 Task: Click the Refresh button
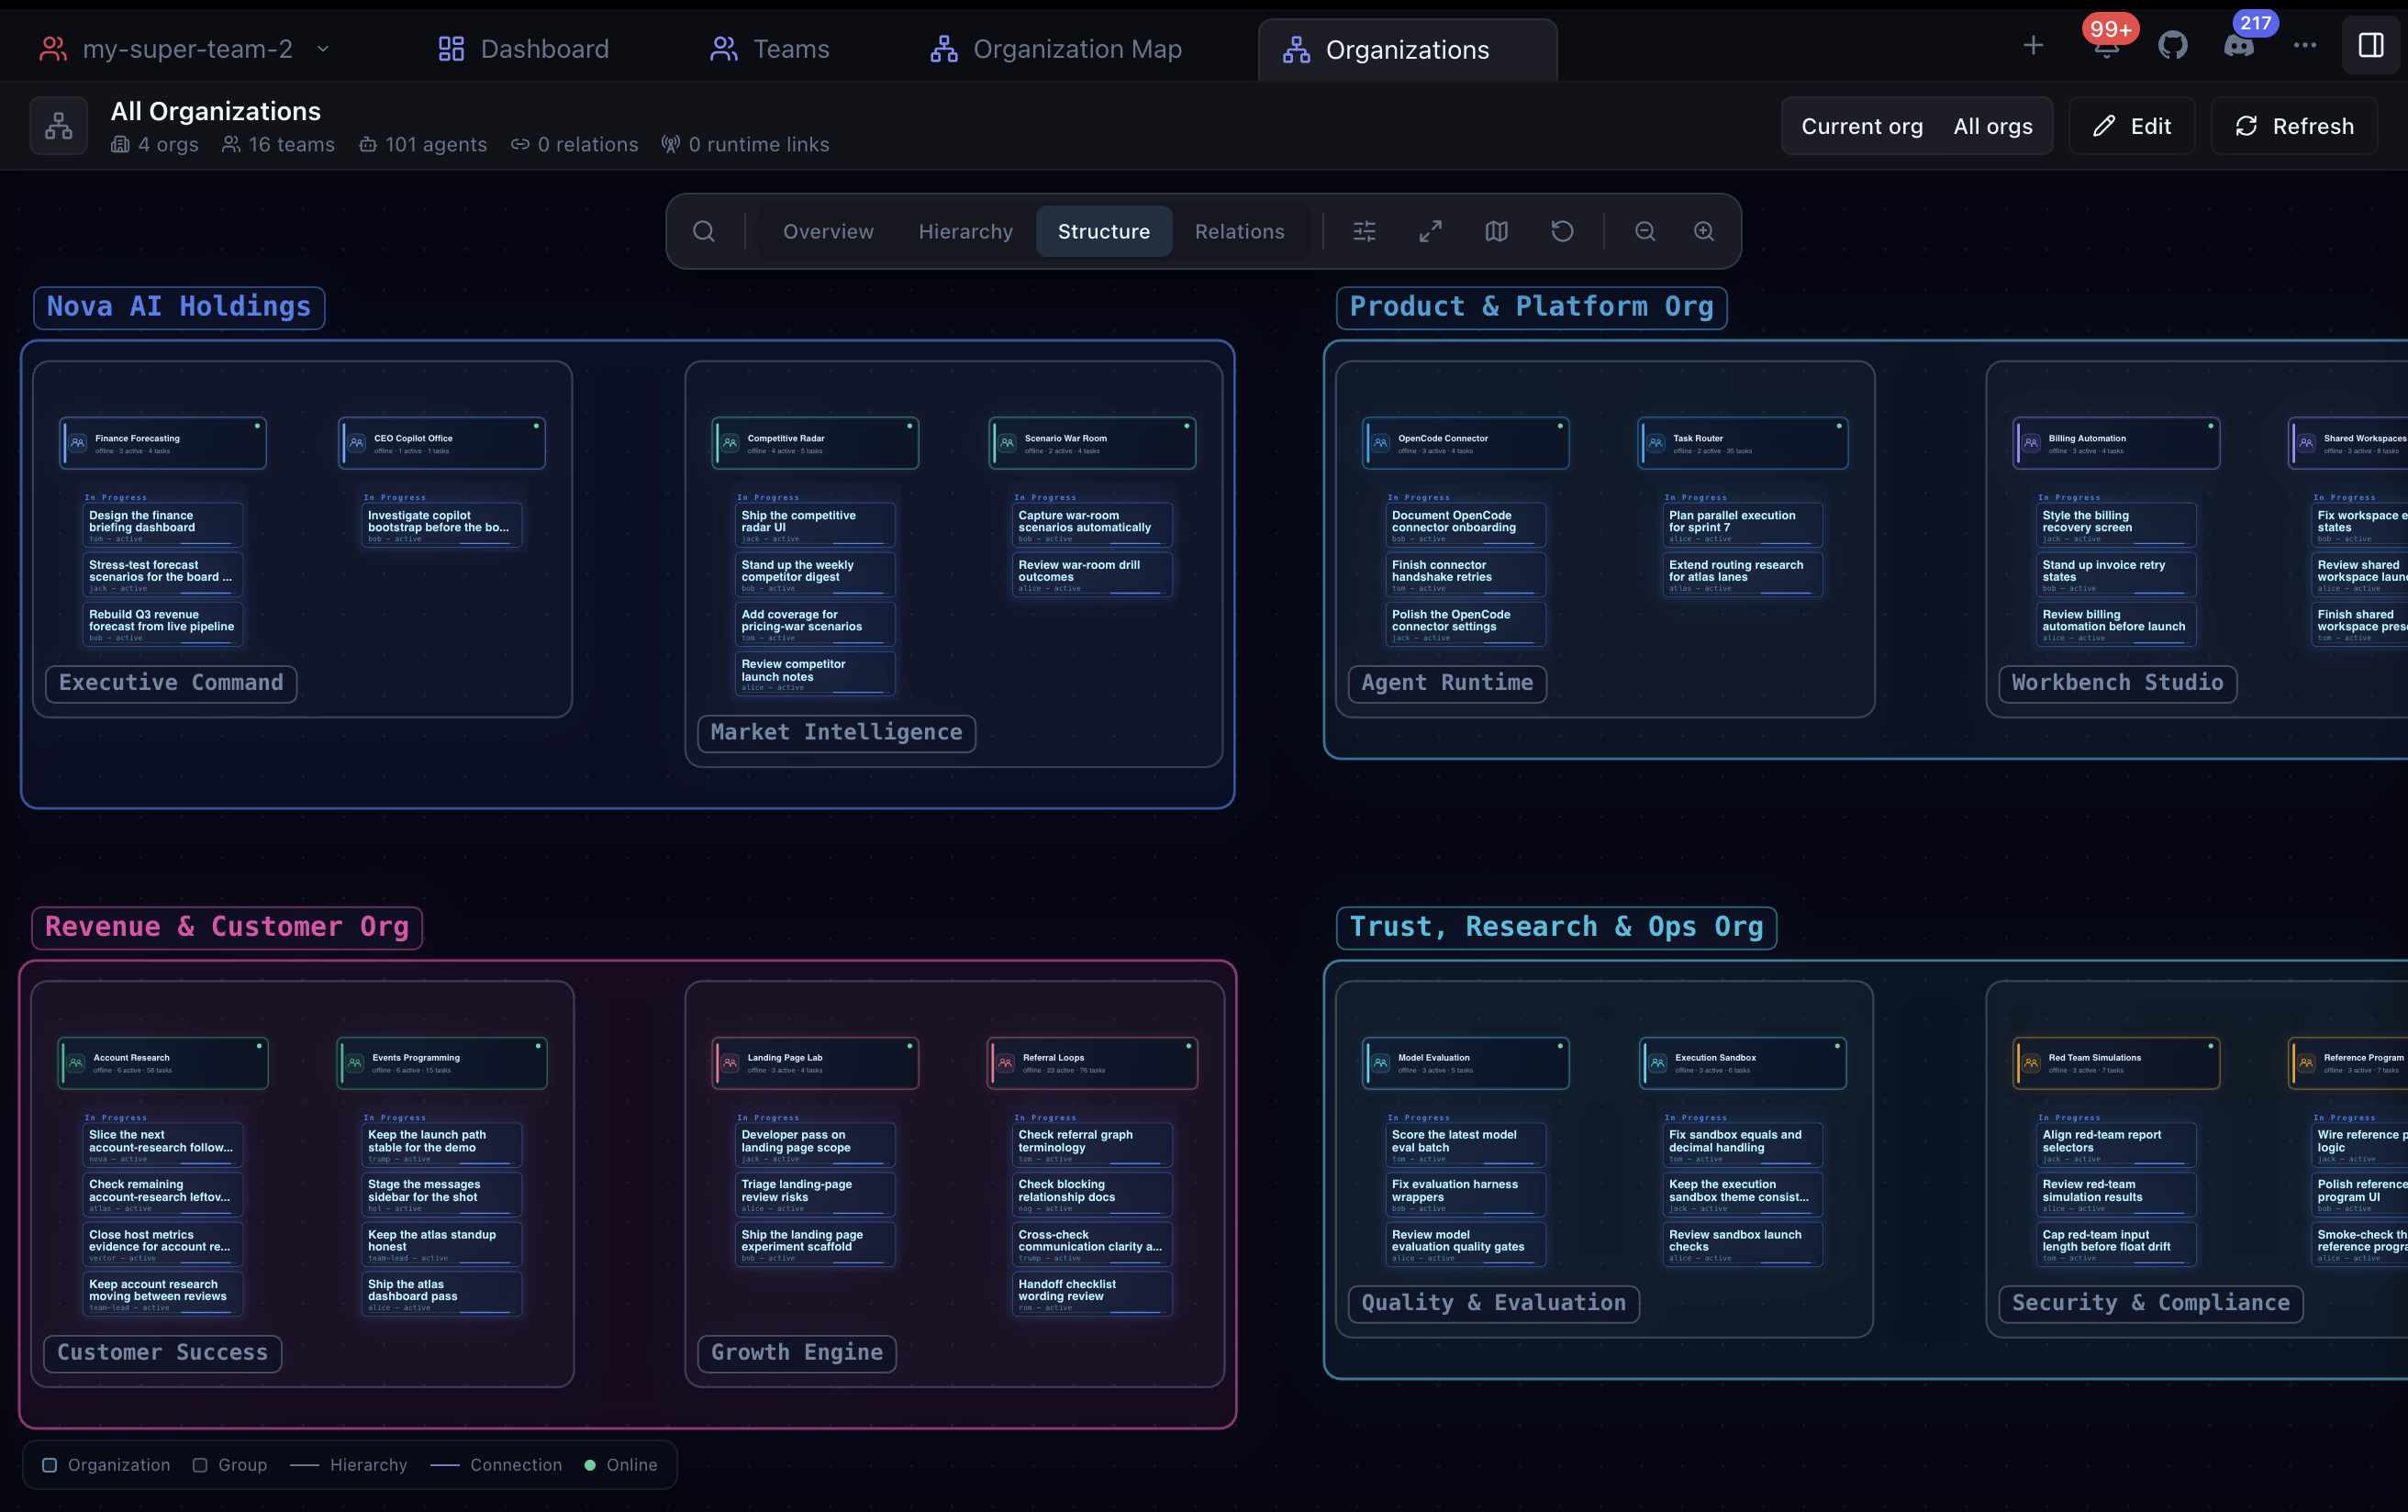2294,126
